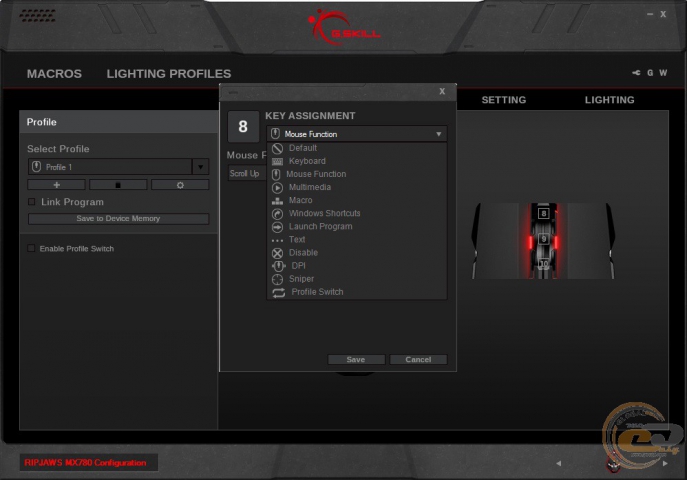Choose the Text assignment option
This screenshot has height=480, width=687.
tap(297, 240)
